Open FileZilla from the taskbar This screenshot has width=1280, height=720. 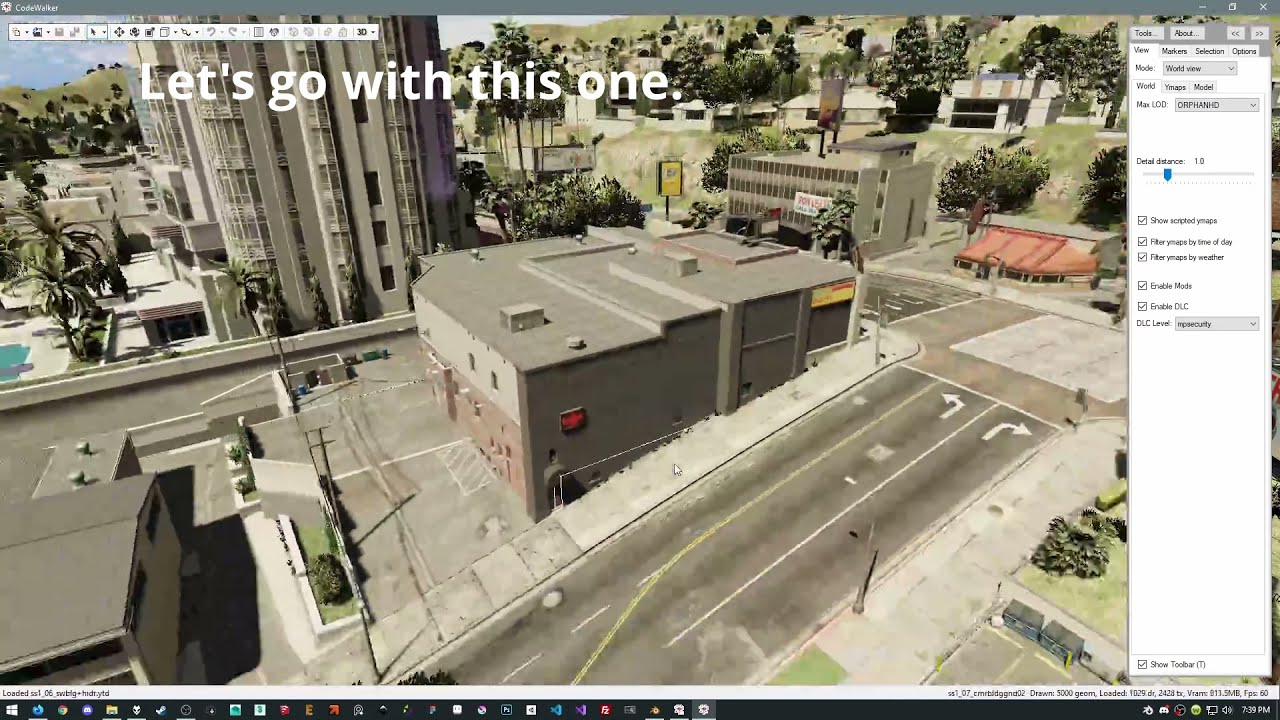pos(605,710)
